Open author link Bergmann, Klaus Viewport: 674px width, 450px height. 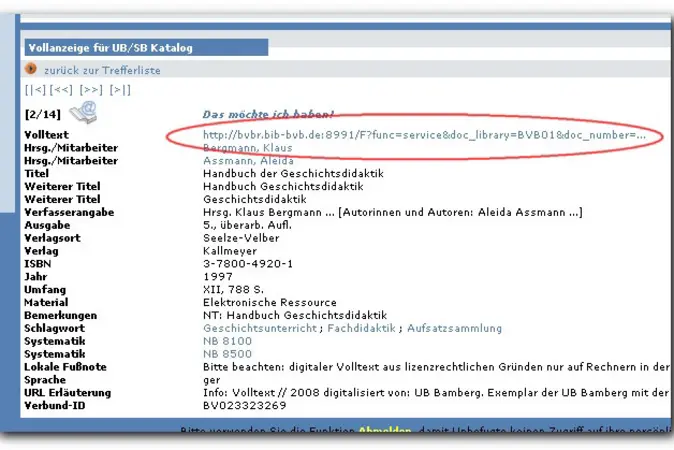point(248,148)
